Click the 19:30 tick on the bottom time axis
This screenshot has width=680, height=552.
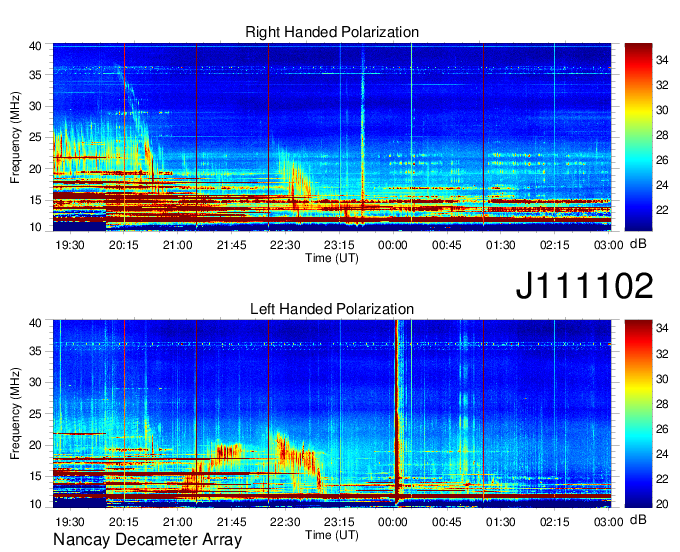click(x=70, y=522)
